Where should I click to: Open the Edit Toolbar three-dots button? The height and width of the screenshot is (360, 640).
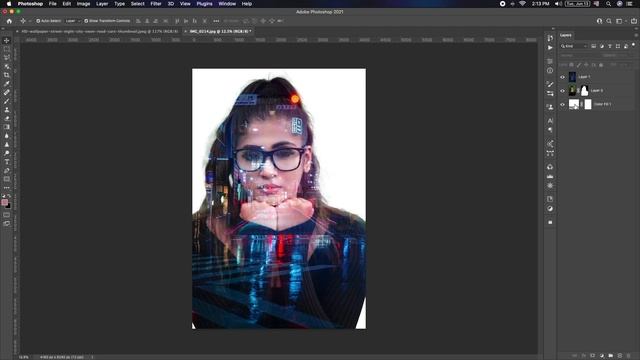(7, 188)
